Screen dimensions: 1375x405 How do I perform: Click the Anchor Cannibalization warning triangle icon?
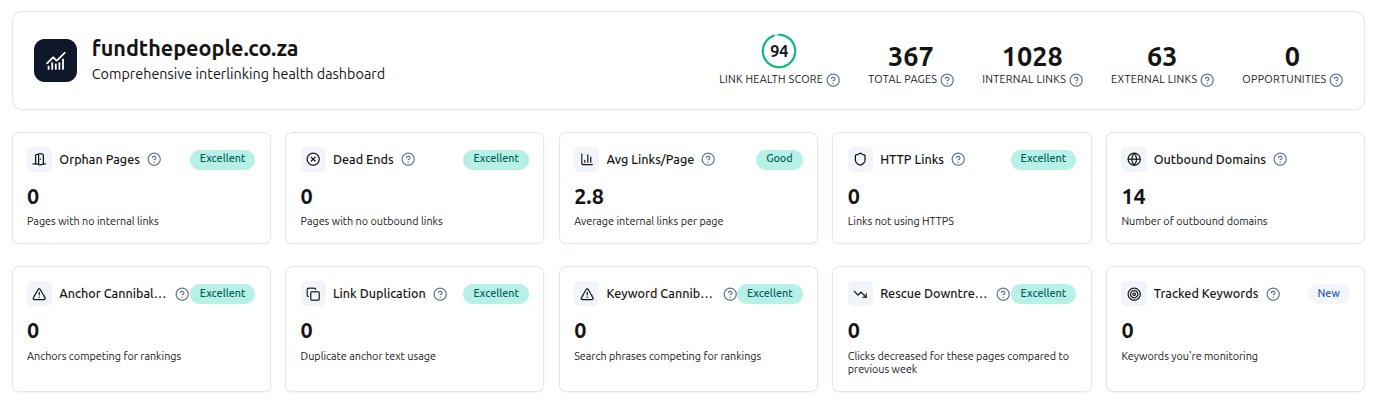point(39,294)
